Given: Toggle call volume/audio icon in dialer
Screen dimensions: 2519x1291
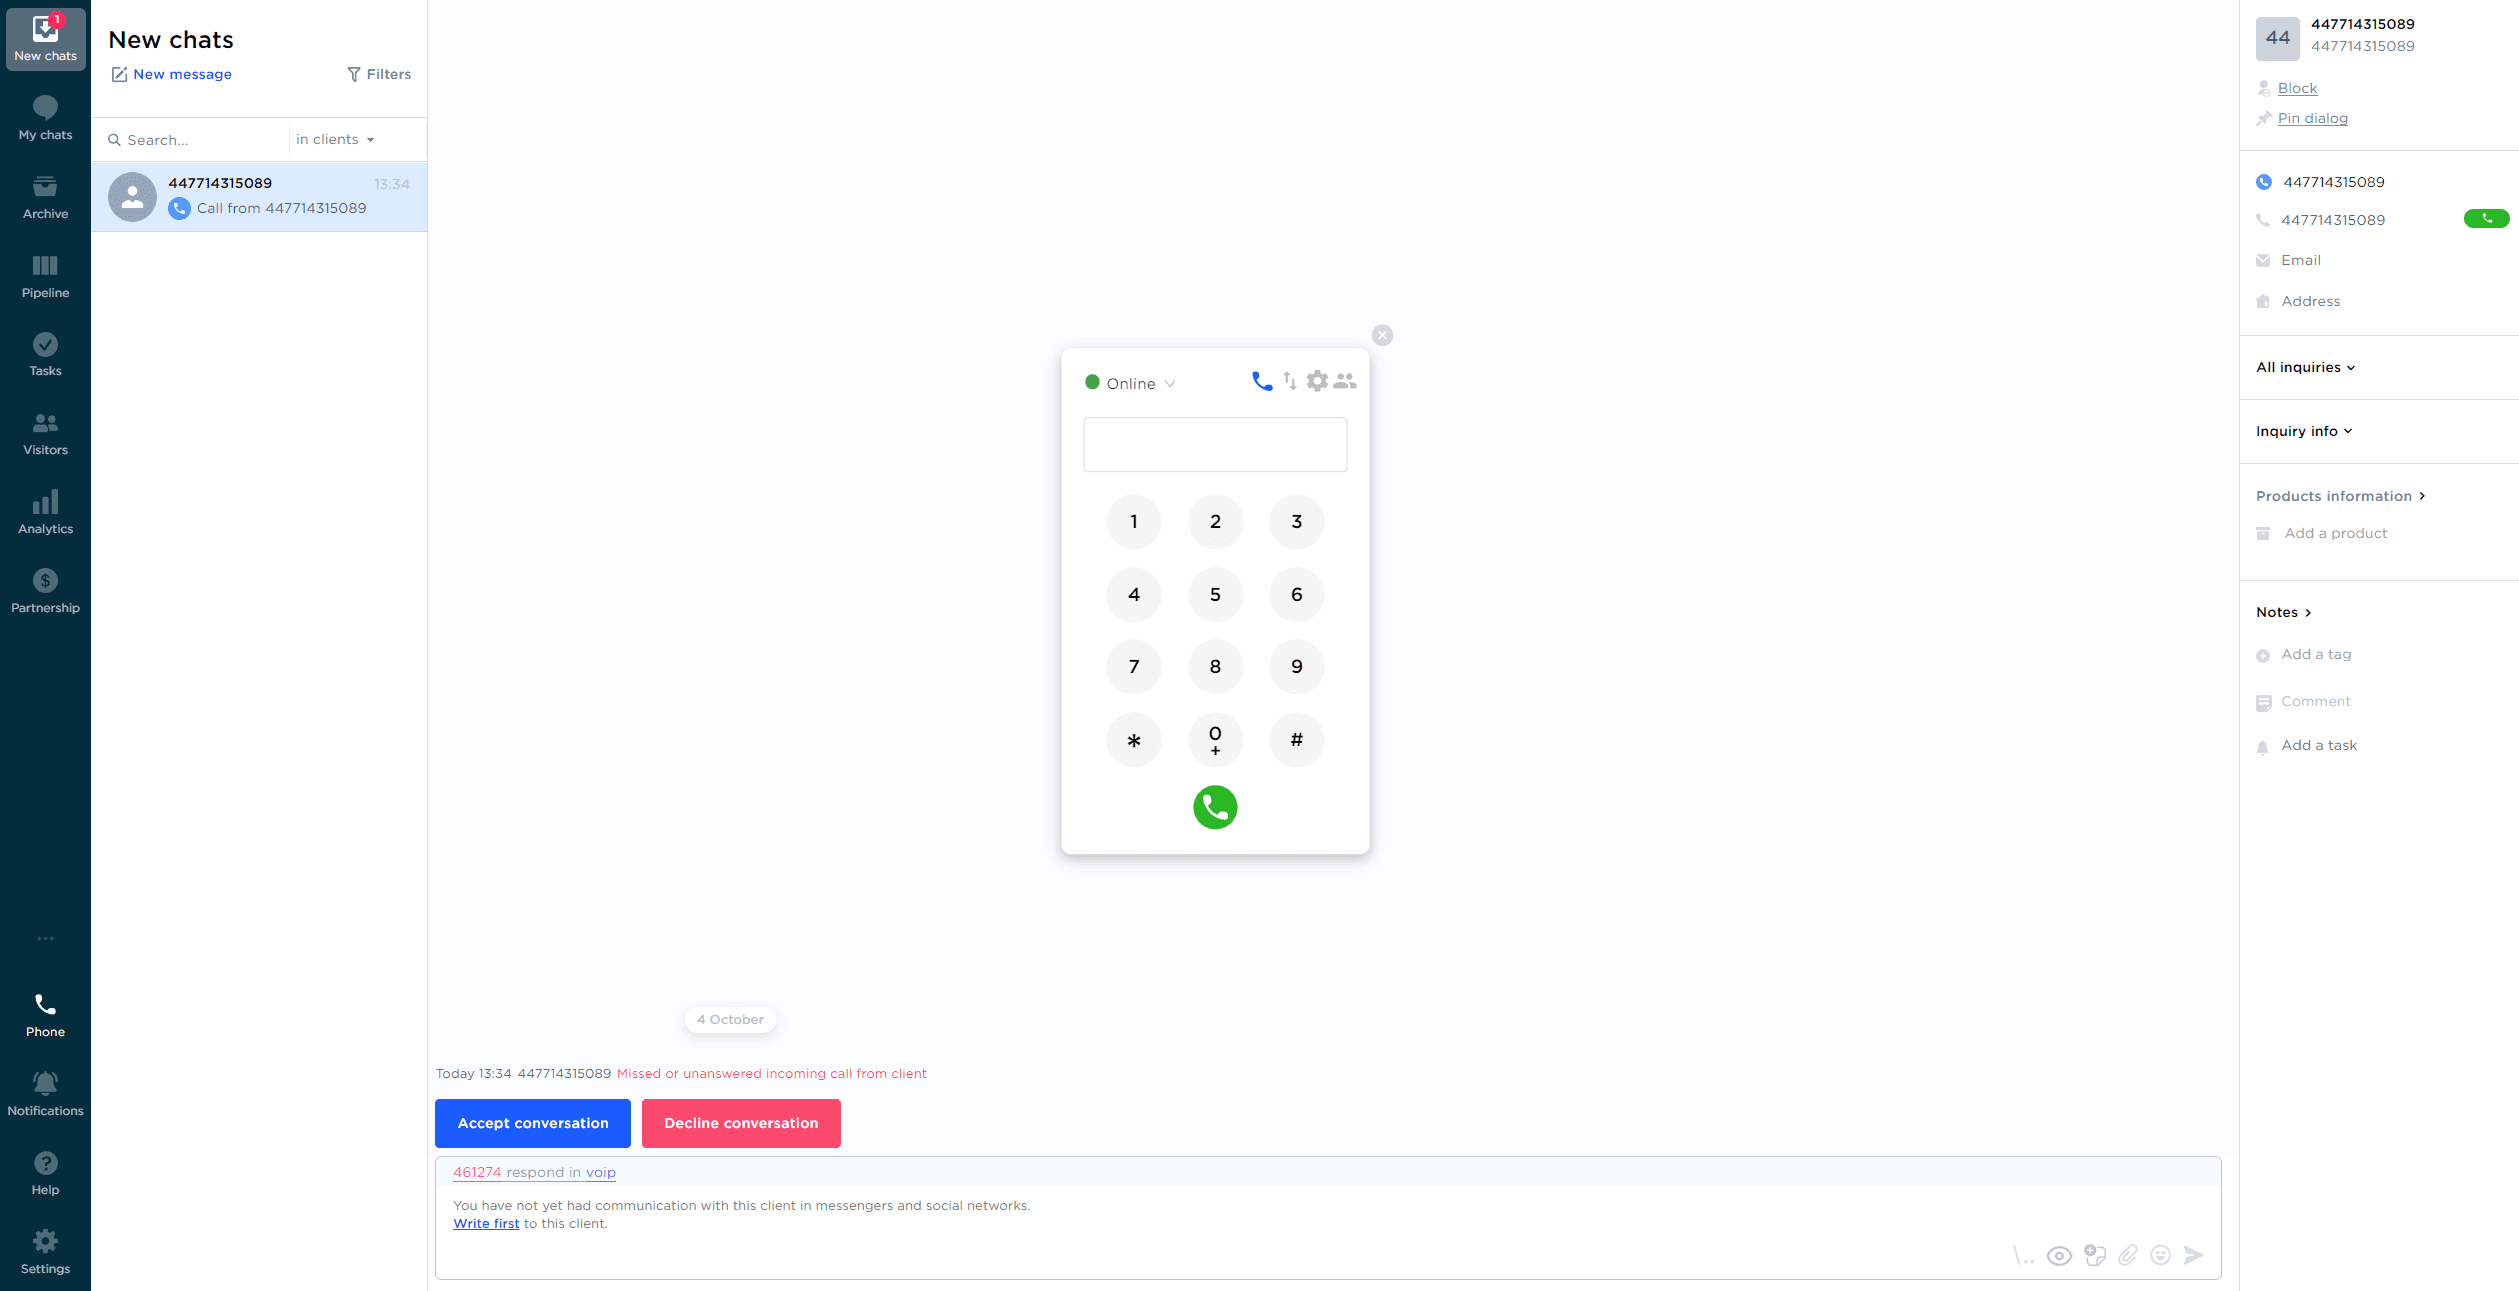Looking at the screenshot, I should (1289, 380).
